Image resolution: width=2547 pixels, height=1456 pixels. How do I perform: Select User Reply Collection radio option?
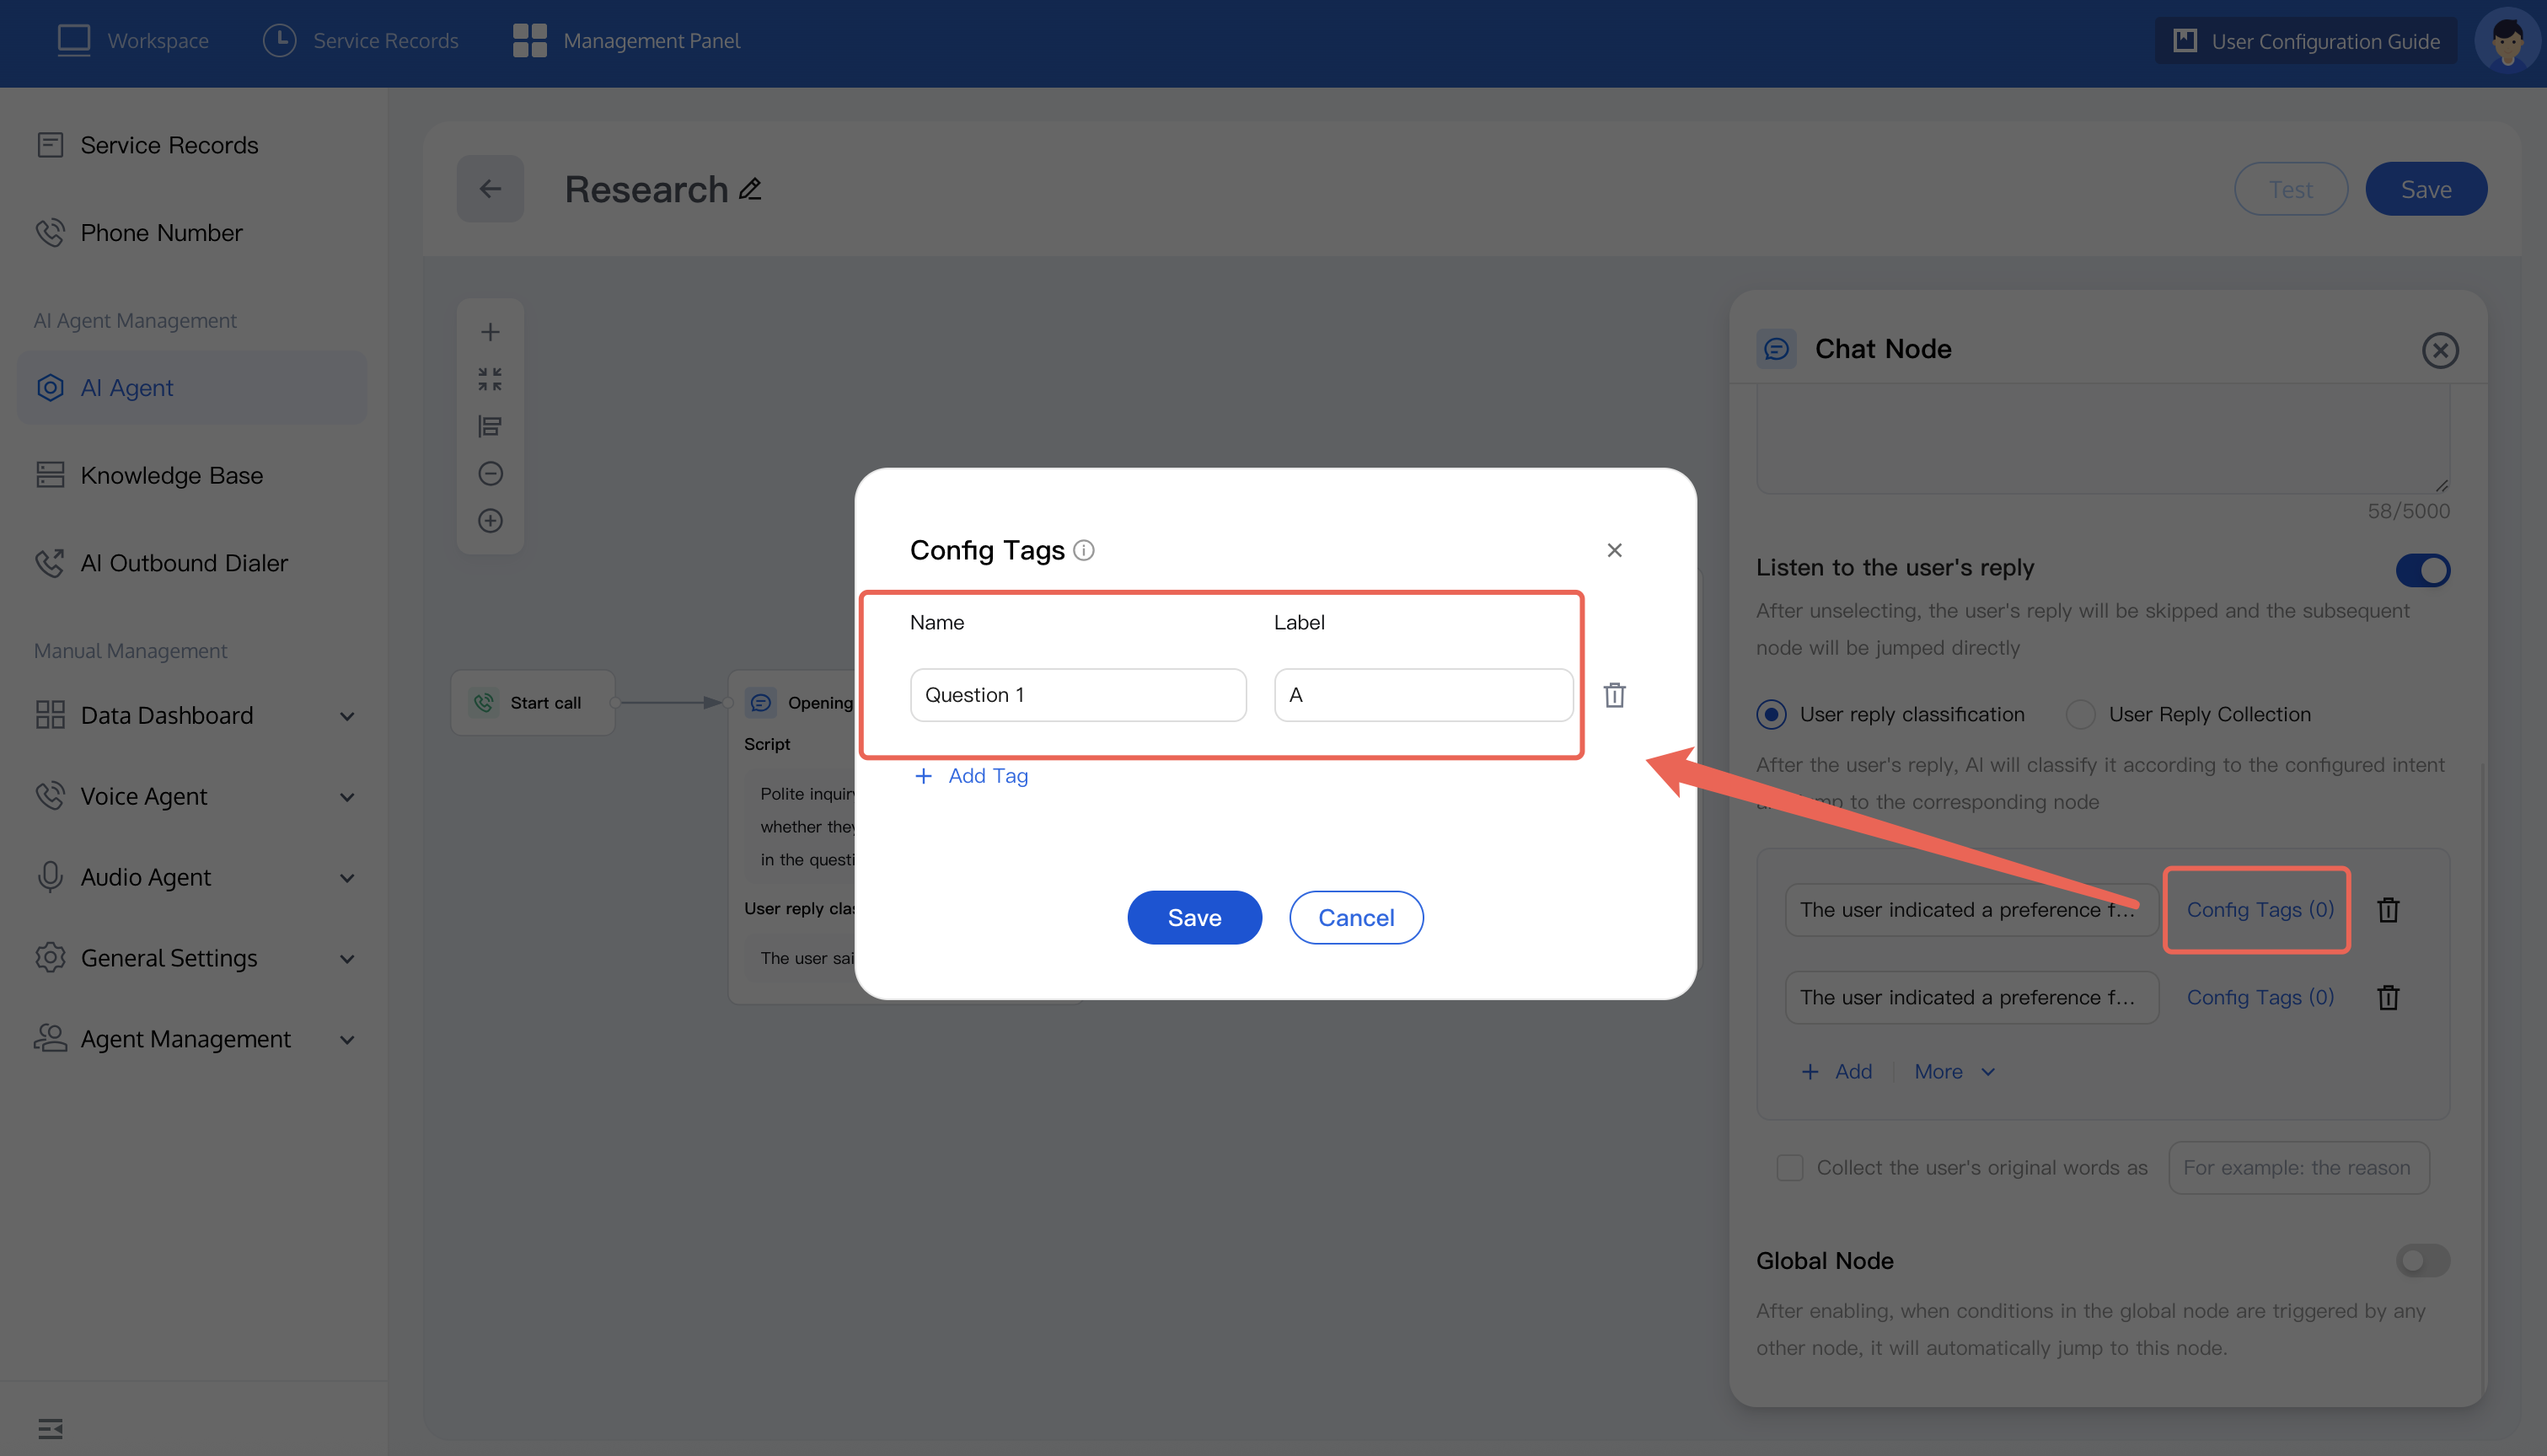point(2080,714)
